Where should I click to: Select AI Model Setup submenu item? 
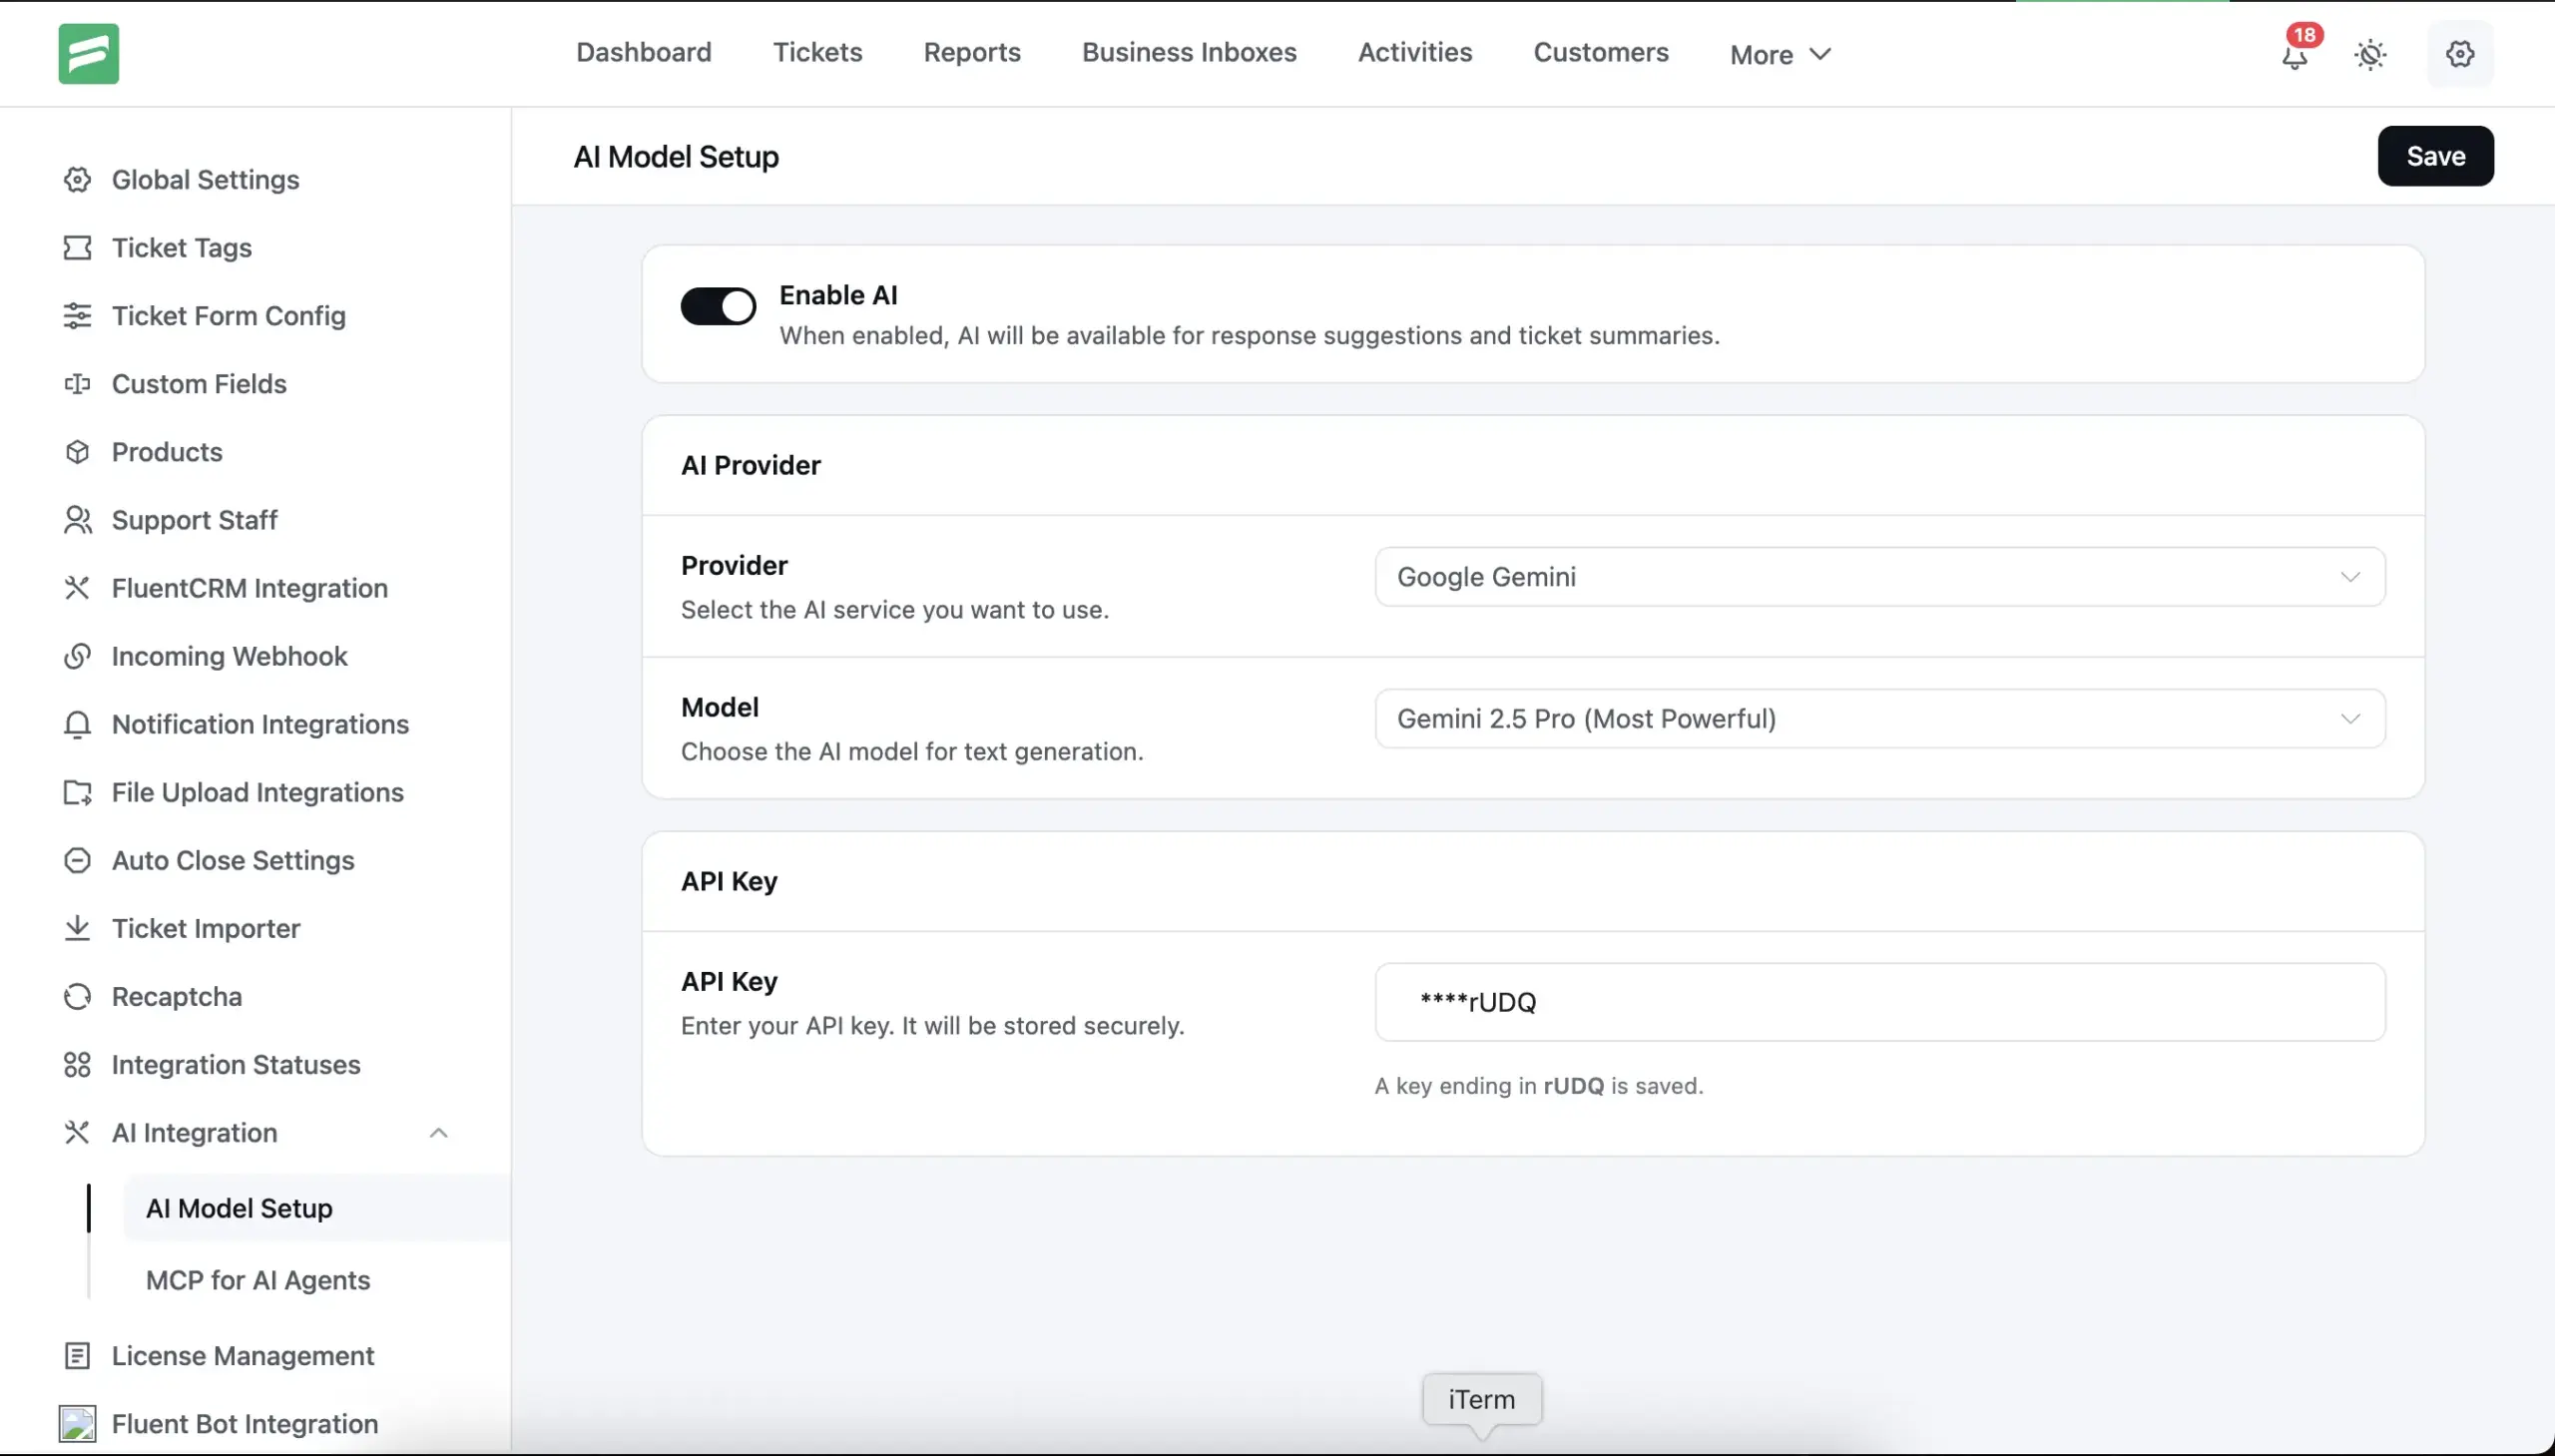[239, 1208]
